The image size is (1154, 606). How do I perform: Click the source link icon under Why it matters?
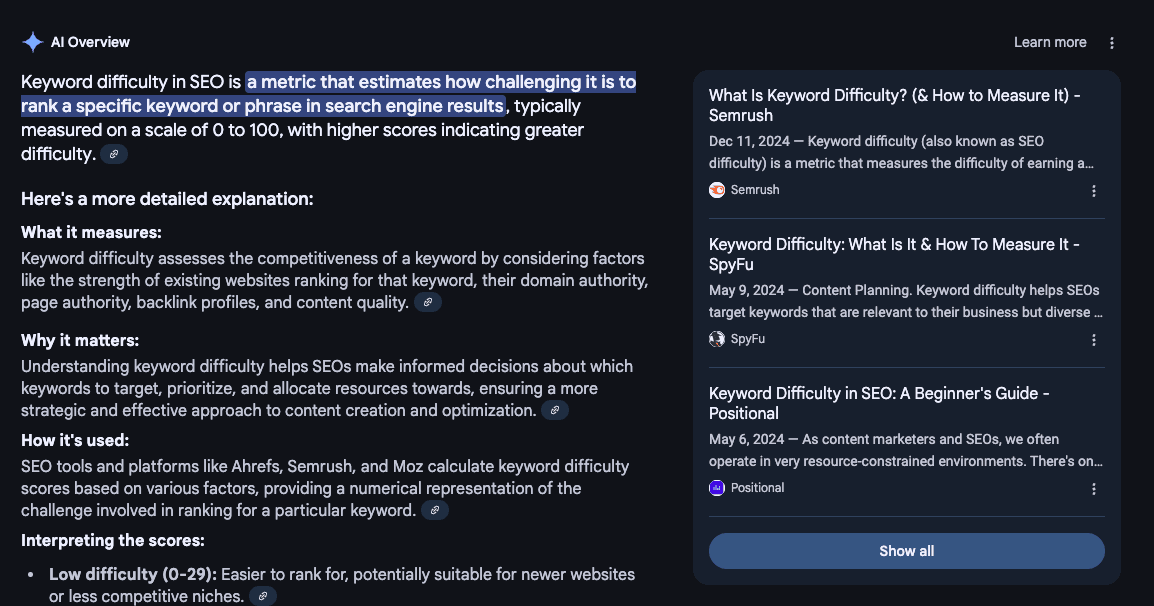click(555, 411)
